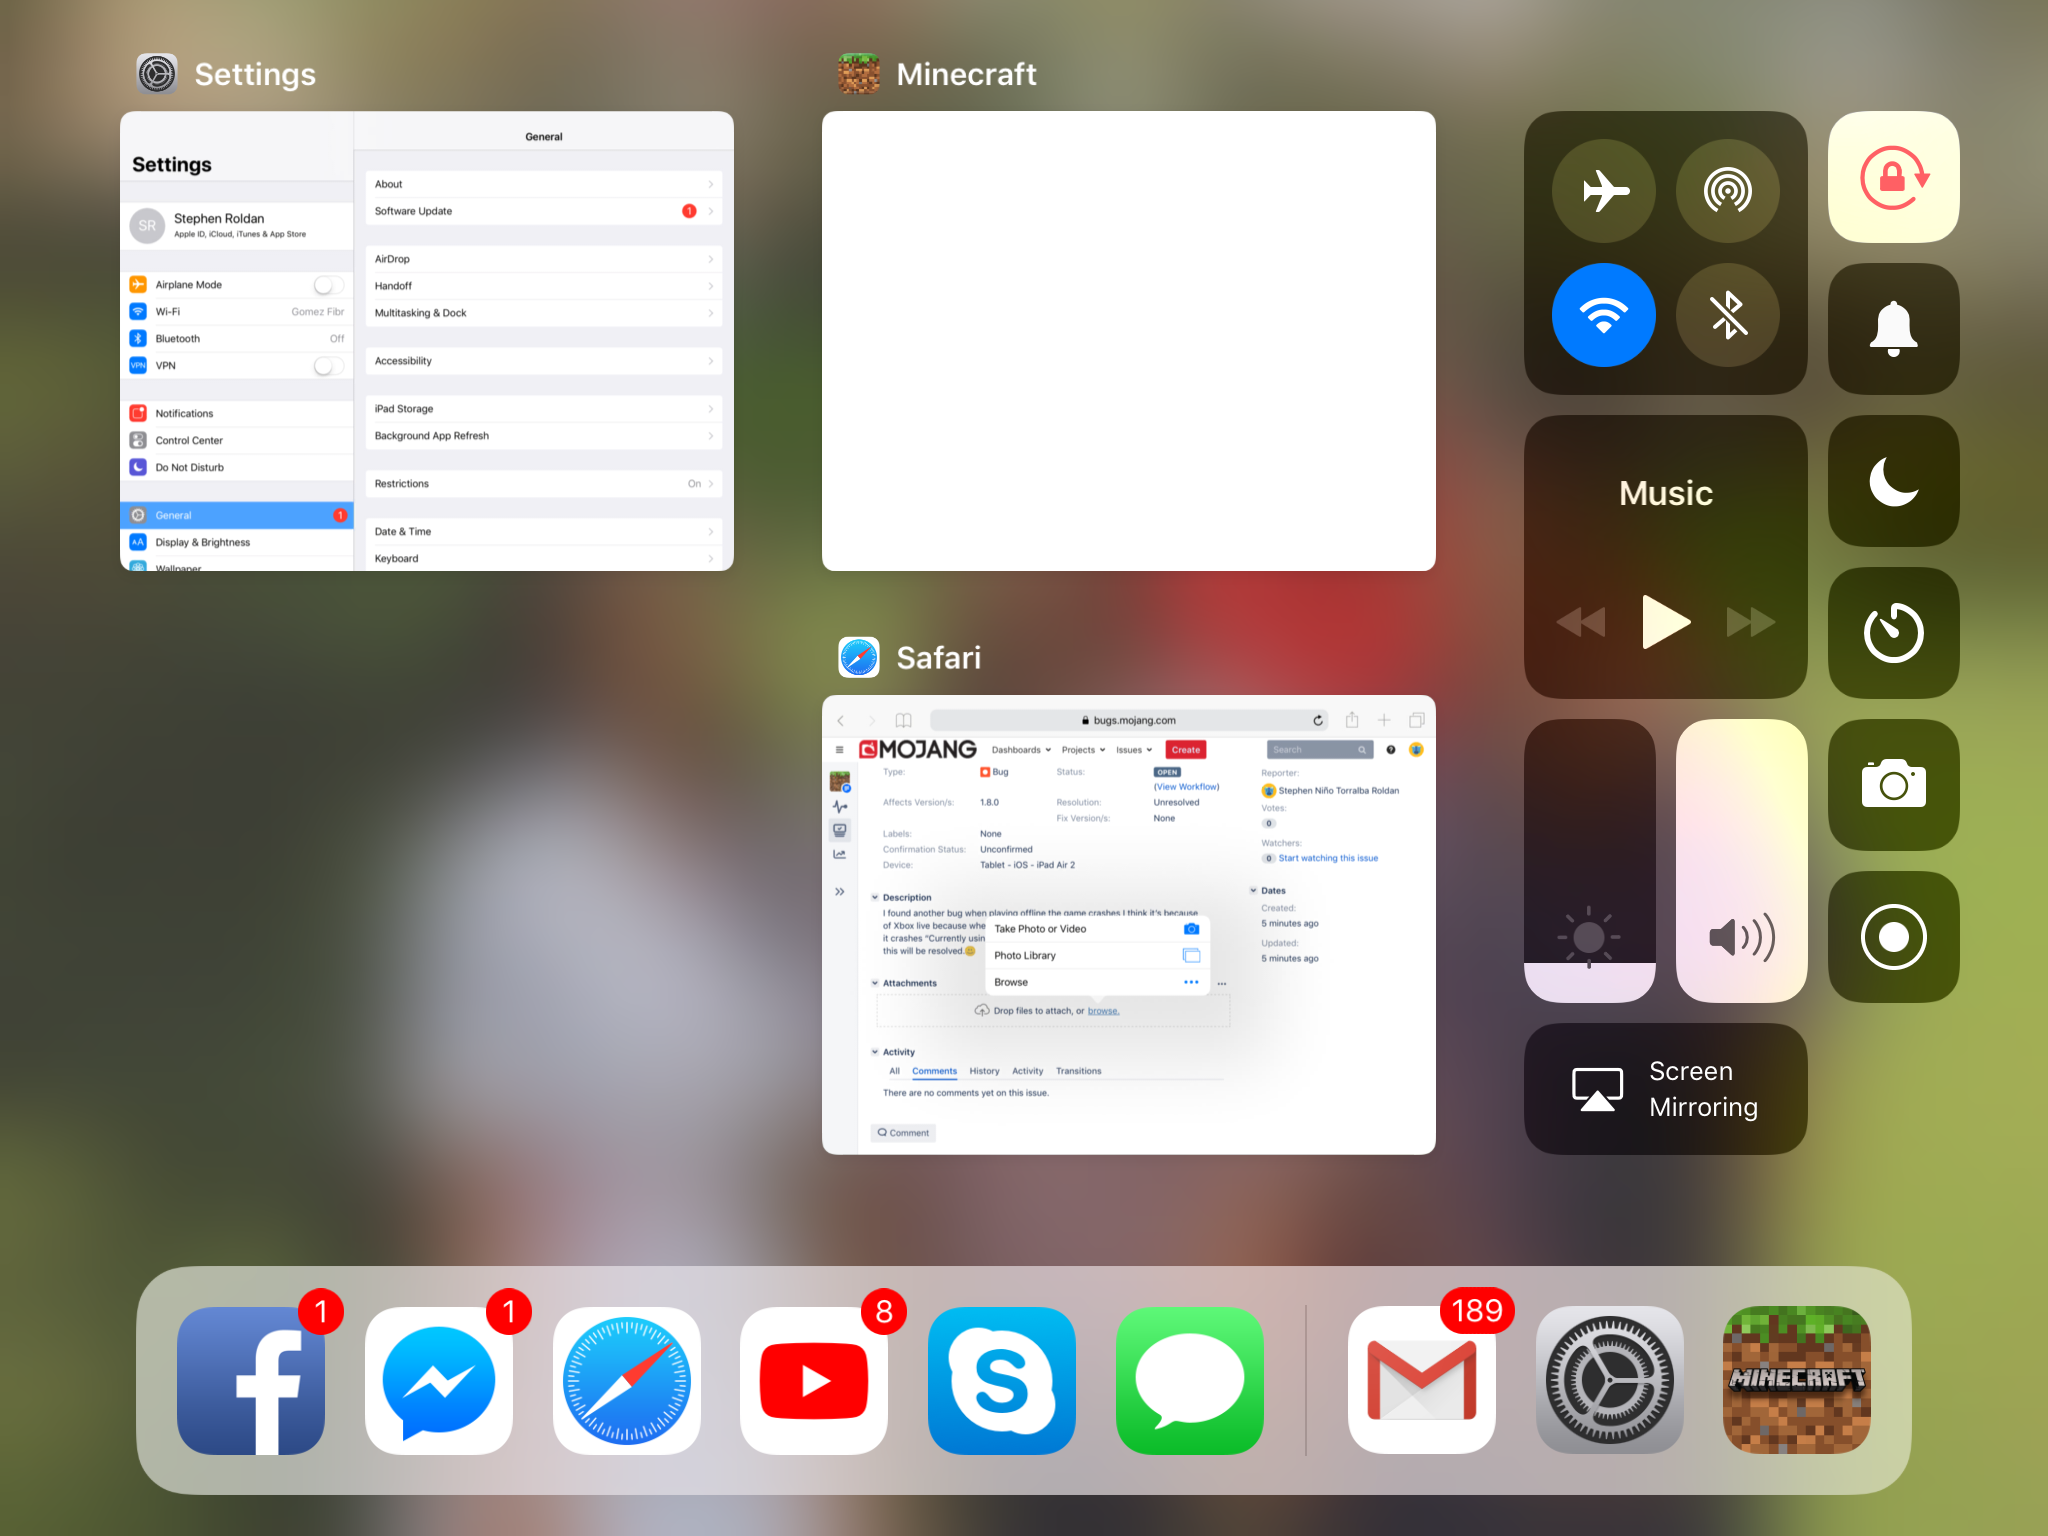Image resolution: width=2048 pixels, height=1536 pixels.
Task: Toggle Do Not Disturb moon
Action: point(1892,481)
